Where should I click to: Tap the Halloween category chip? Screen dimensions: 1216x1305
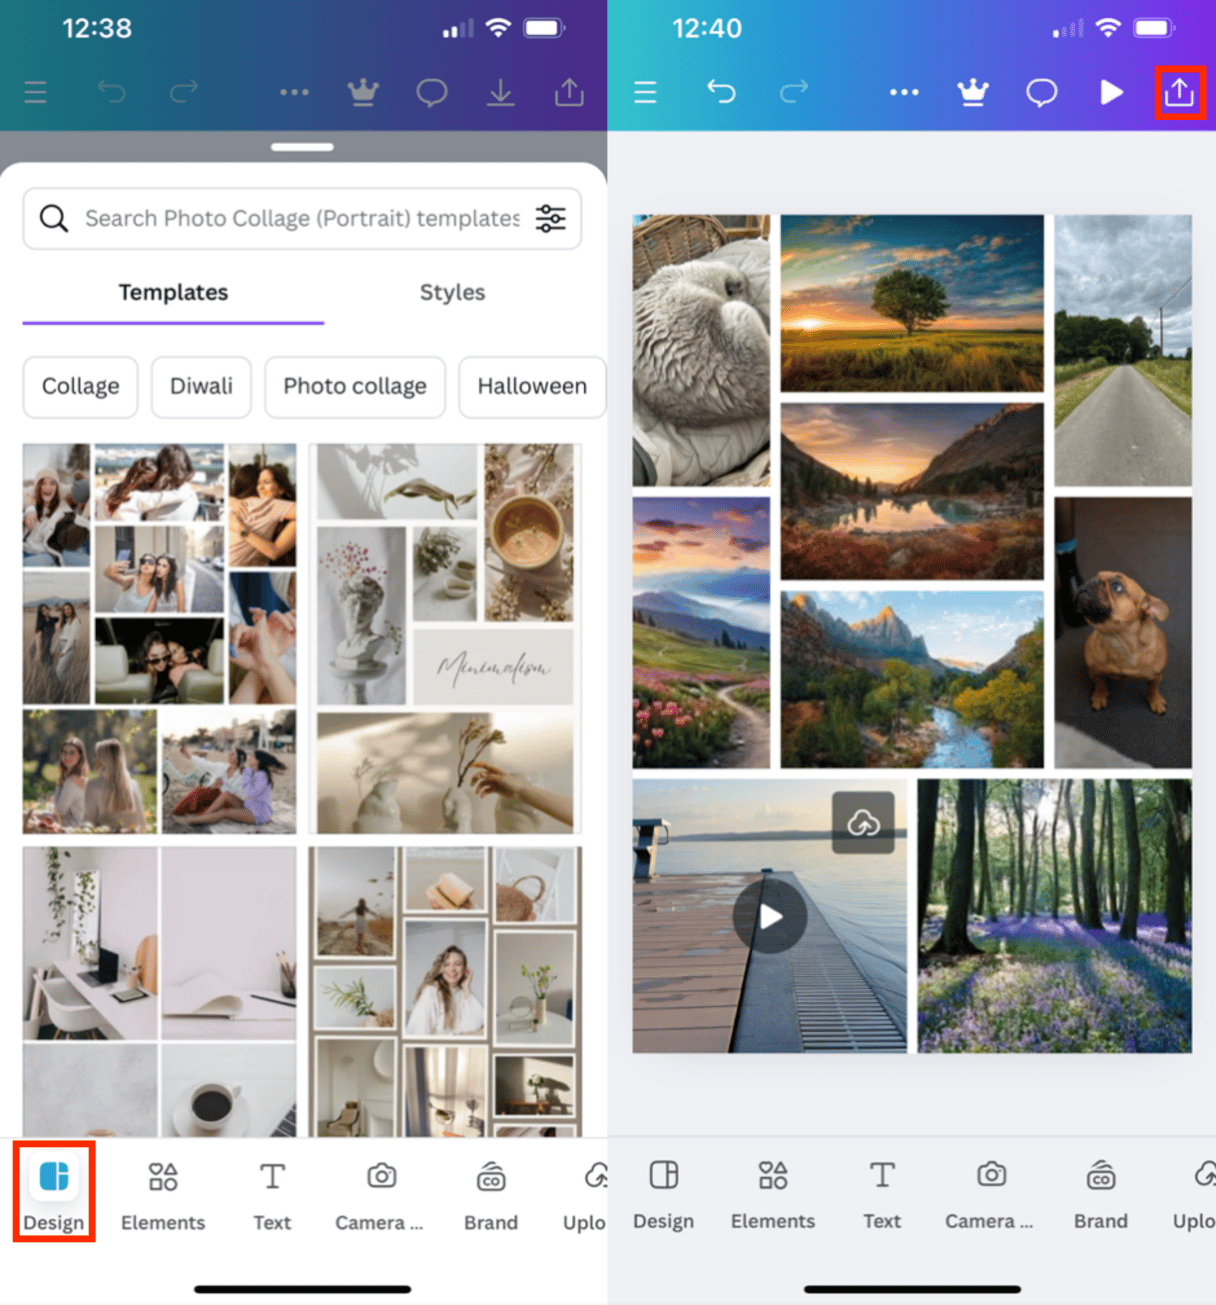(531, 386)
